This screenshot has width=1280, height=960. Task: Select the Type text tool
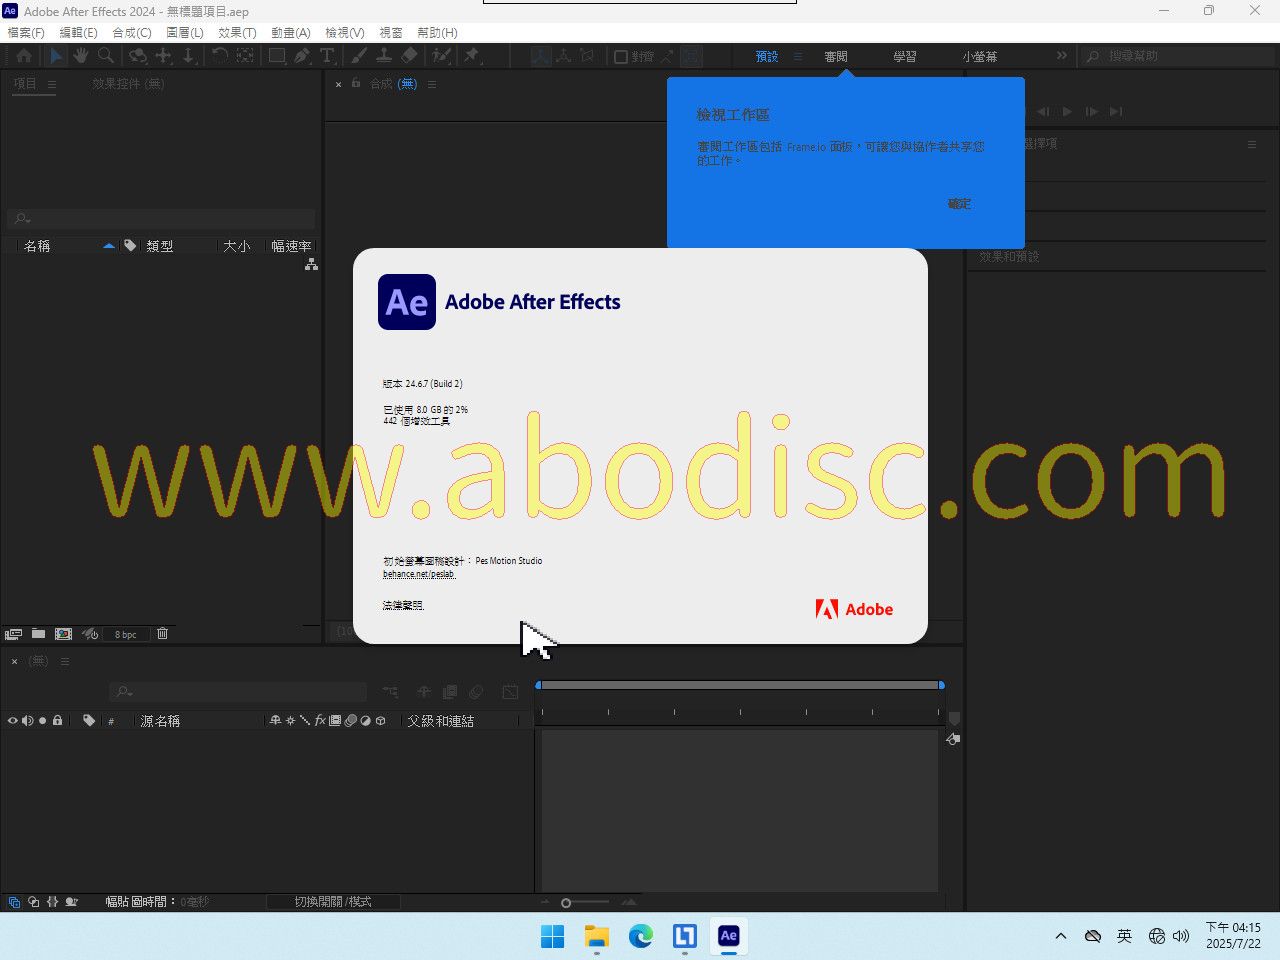[327, 56]
